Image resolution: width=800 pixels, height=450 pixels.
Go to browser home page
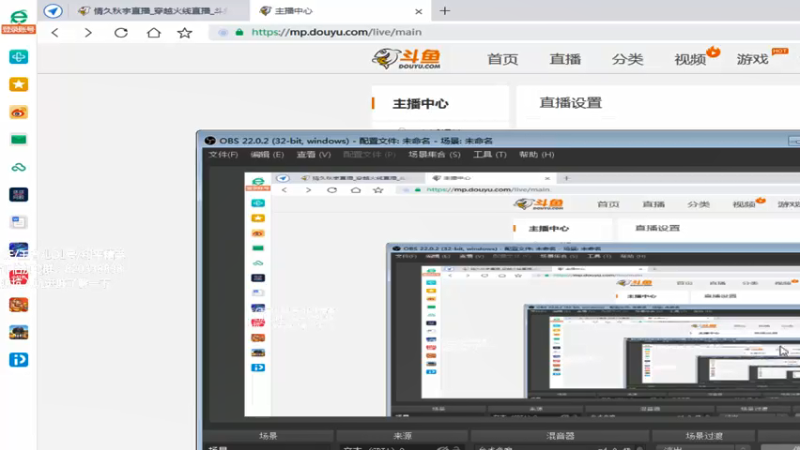pyautogui.click(x=154, y=33)
